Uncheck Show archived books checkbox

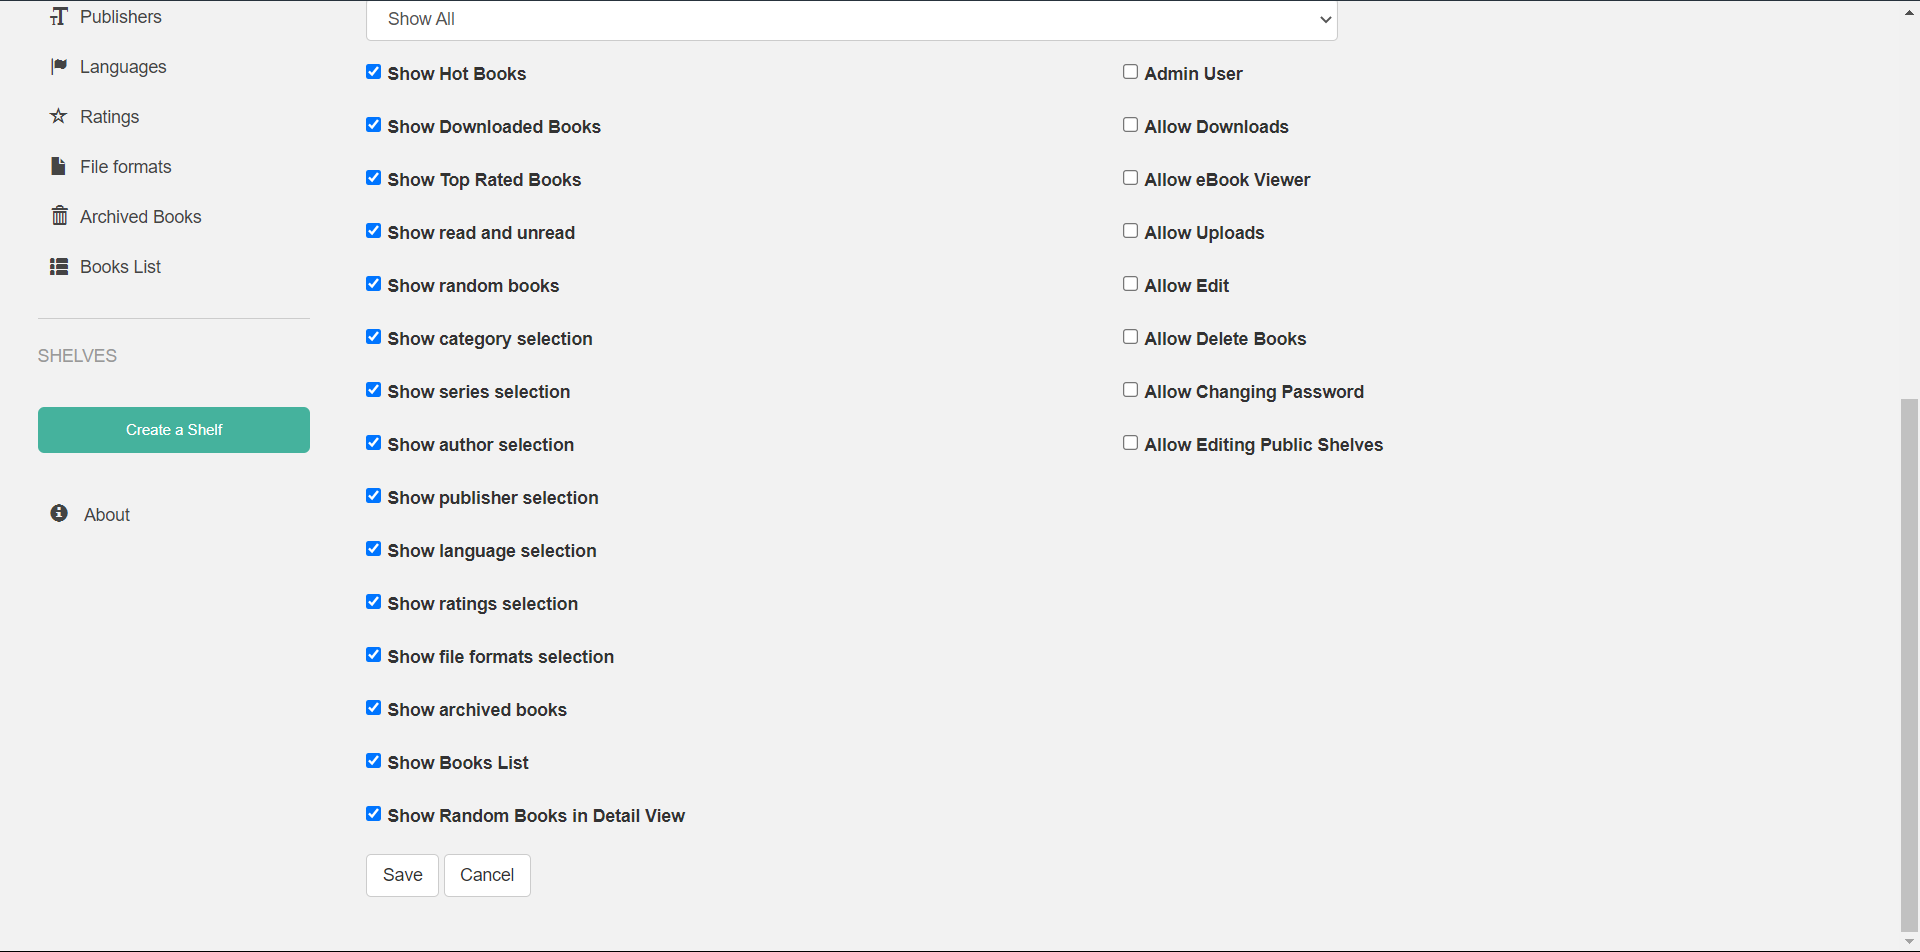click(373, 708)
